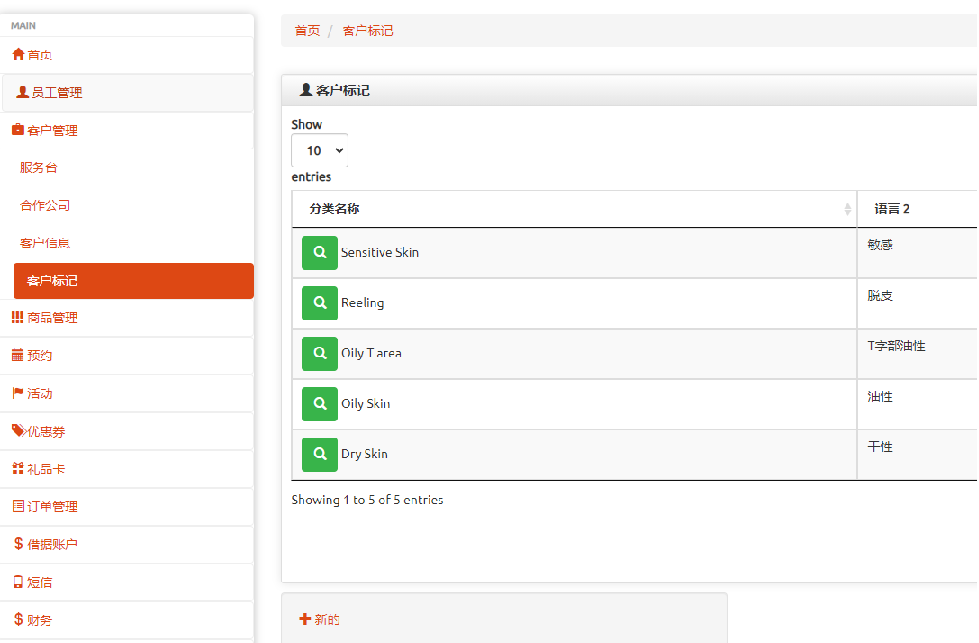Open 预约 from the sidebar
Image resolution: width=979 pixels, height=643 pixels.
[x=127, y=356]
